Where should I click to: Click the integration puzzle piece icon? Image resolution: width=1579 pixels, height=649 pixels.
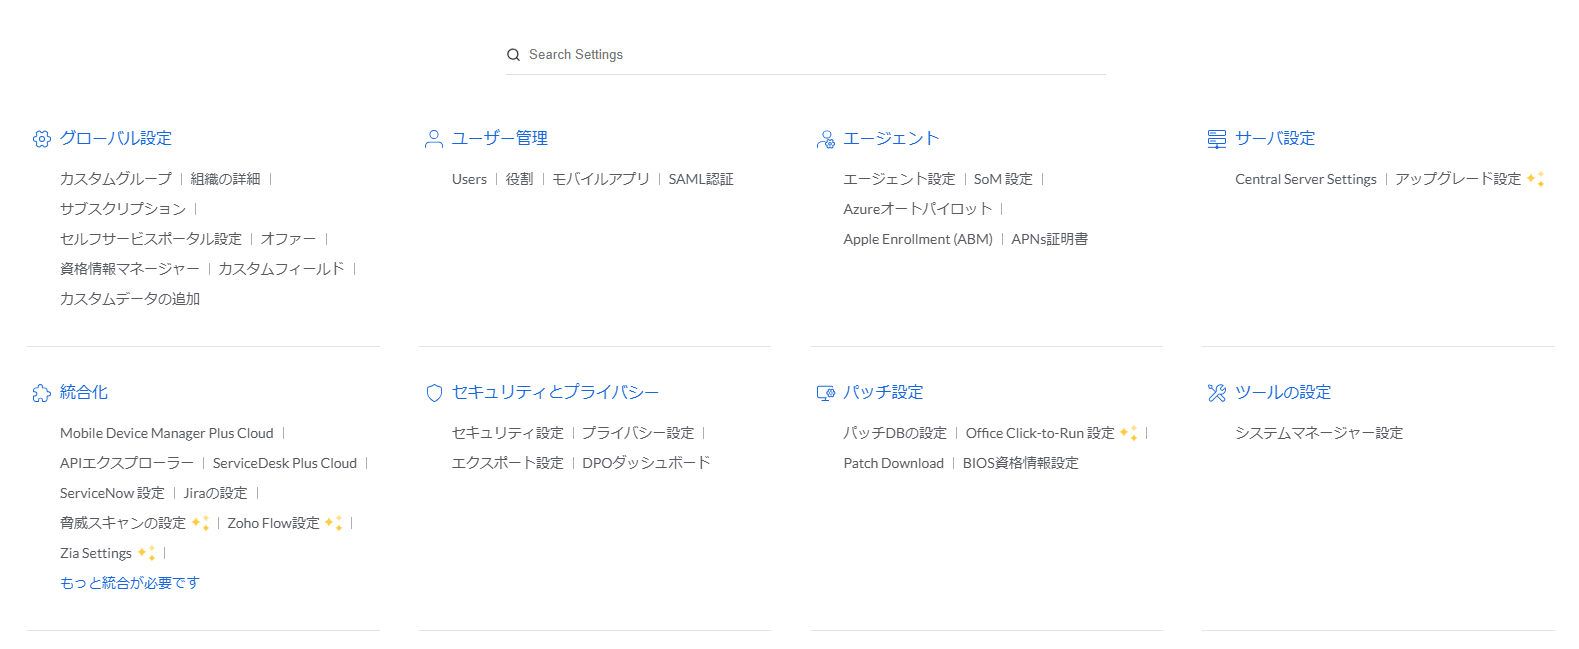click(42, 393)
